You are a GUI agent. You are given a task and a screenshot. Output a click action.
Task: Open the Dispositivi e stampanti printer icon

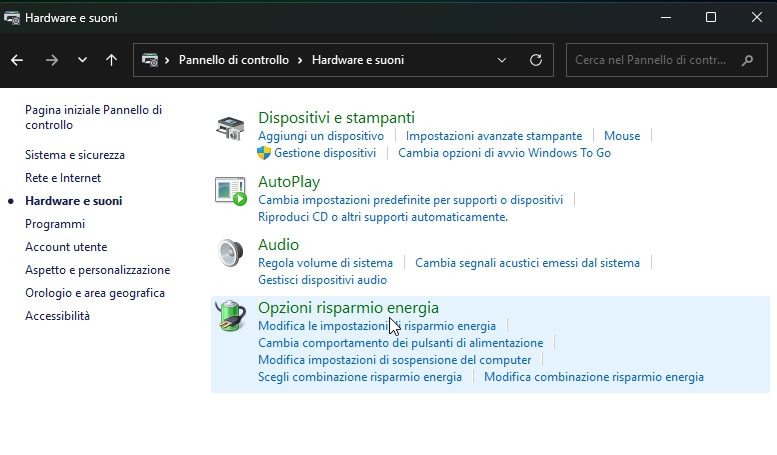pyautogui.click(x=230, y=128)
